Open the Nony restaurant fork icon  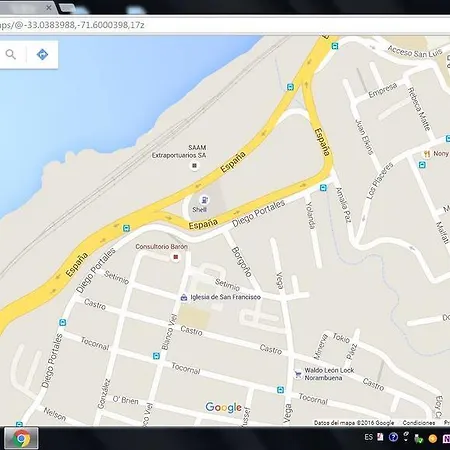[427, 154]
